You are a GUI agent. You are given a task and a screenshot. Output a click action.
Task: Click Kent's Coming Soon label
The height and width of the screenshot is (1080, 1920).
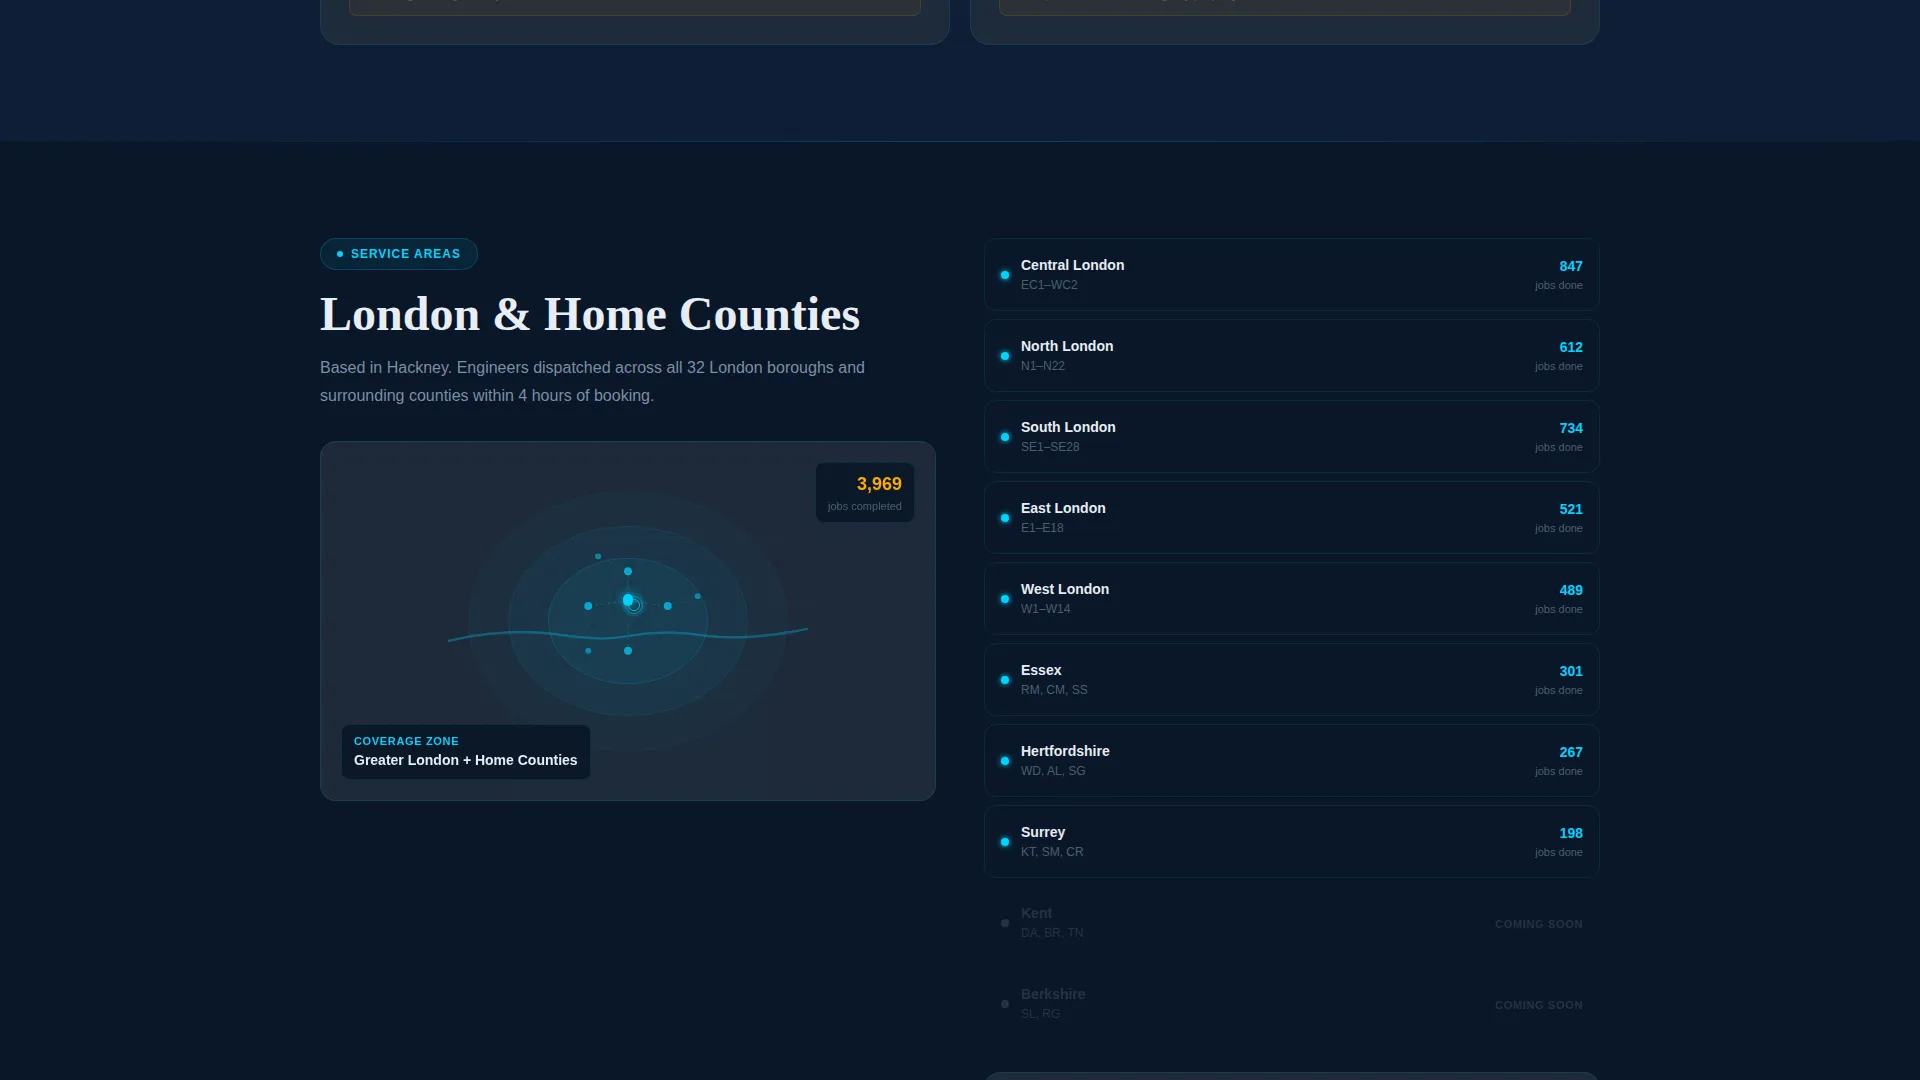1538,924
